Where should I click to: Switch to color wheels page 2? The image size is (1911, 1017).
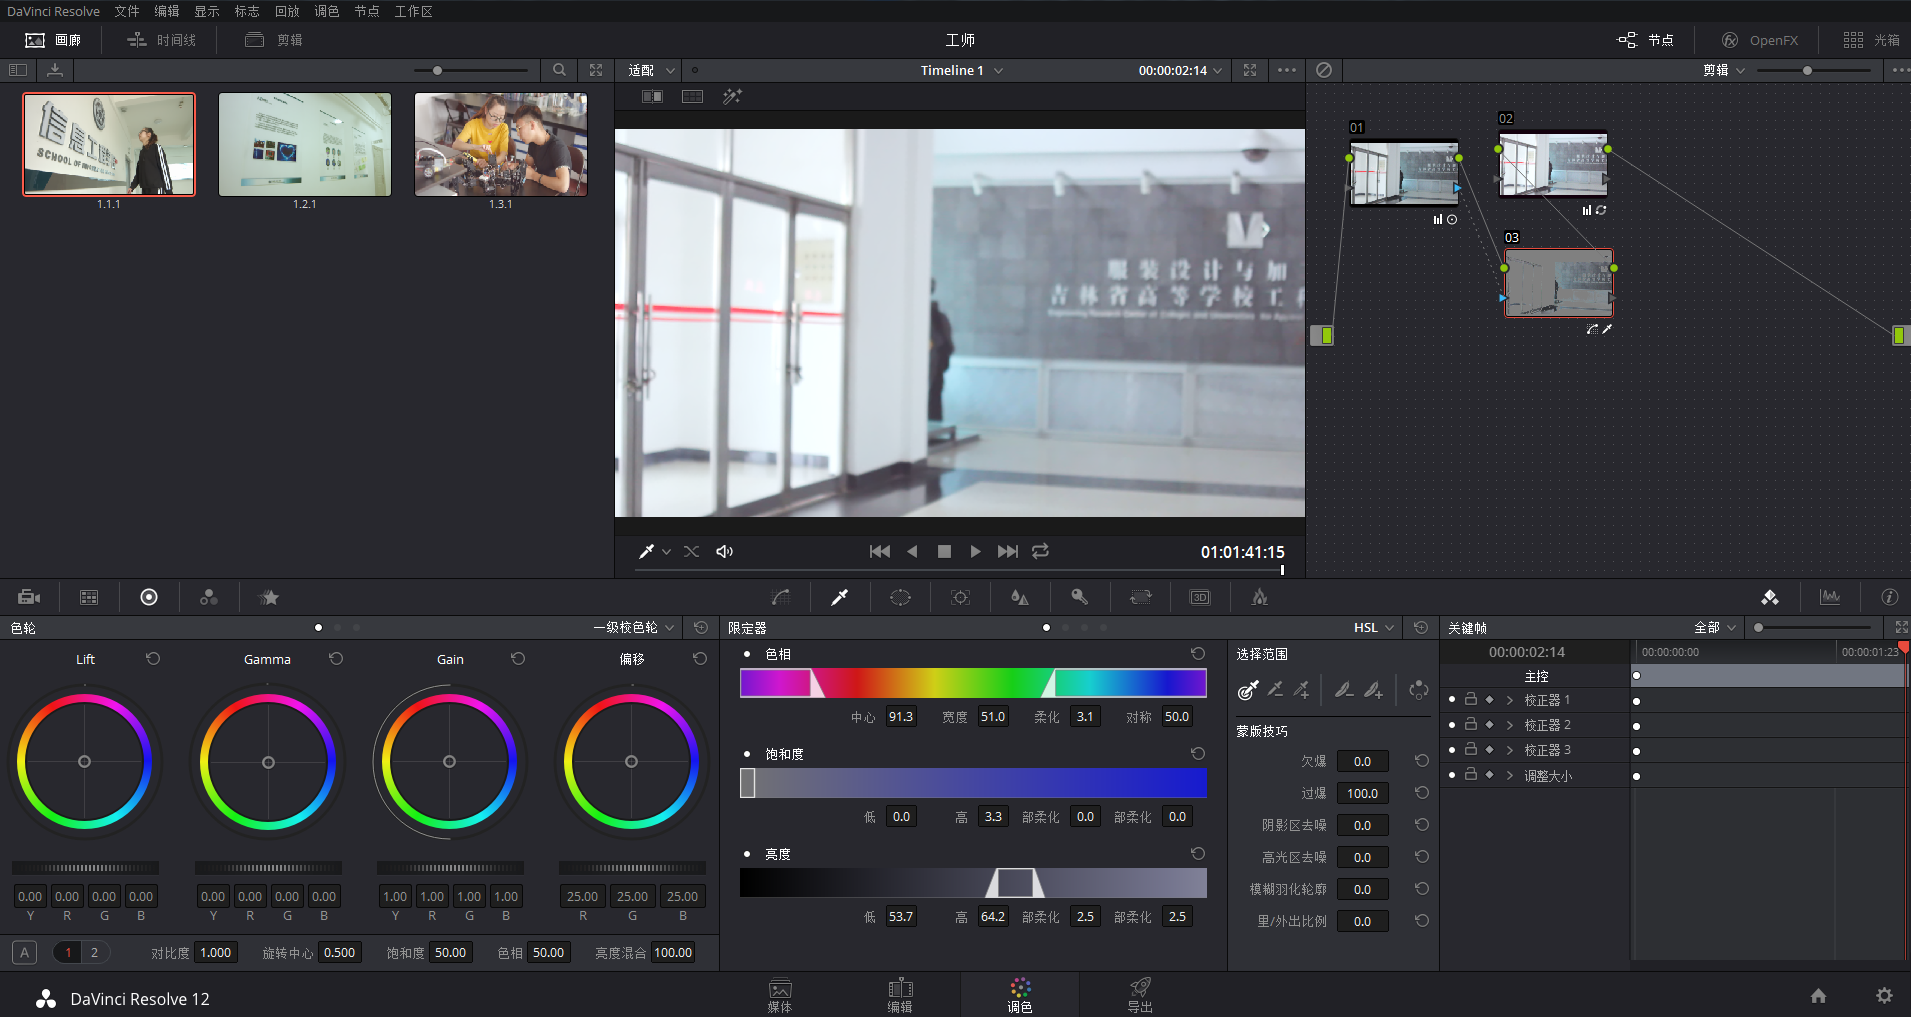click(x=94, y=952)
